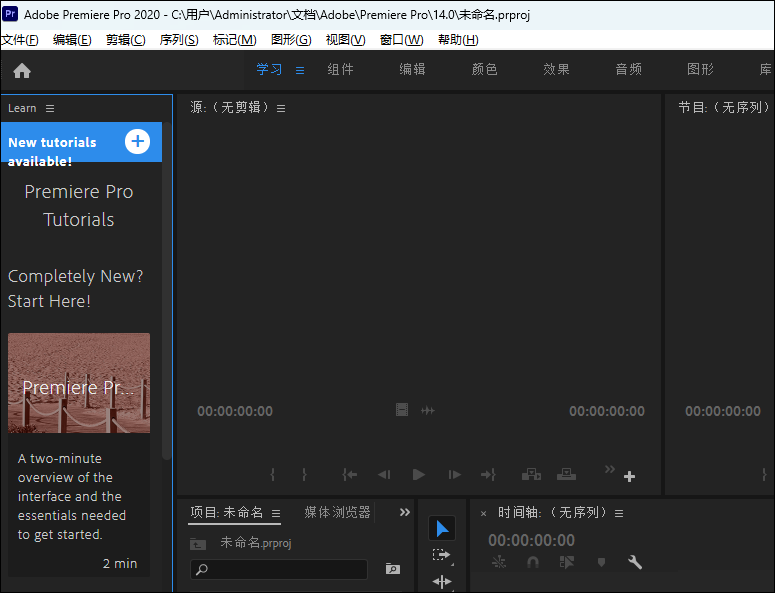
Task: Click the project bin folder icon
Action: 198,544
